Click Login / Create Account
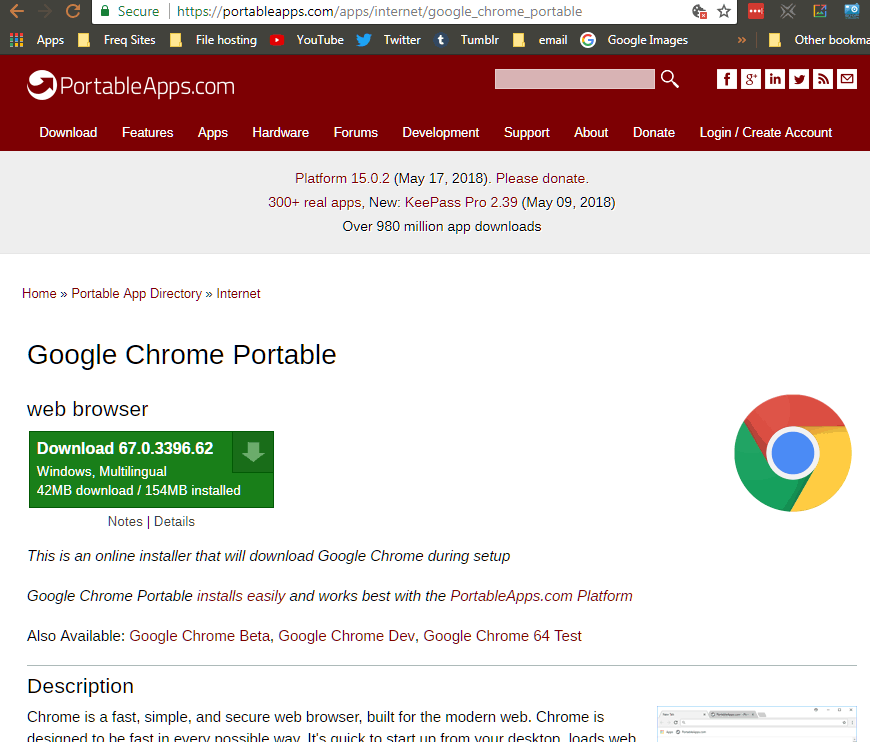 tap(766, 133)
